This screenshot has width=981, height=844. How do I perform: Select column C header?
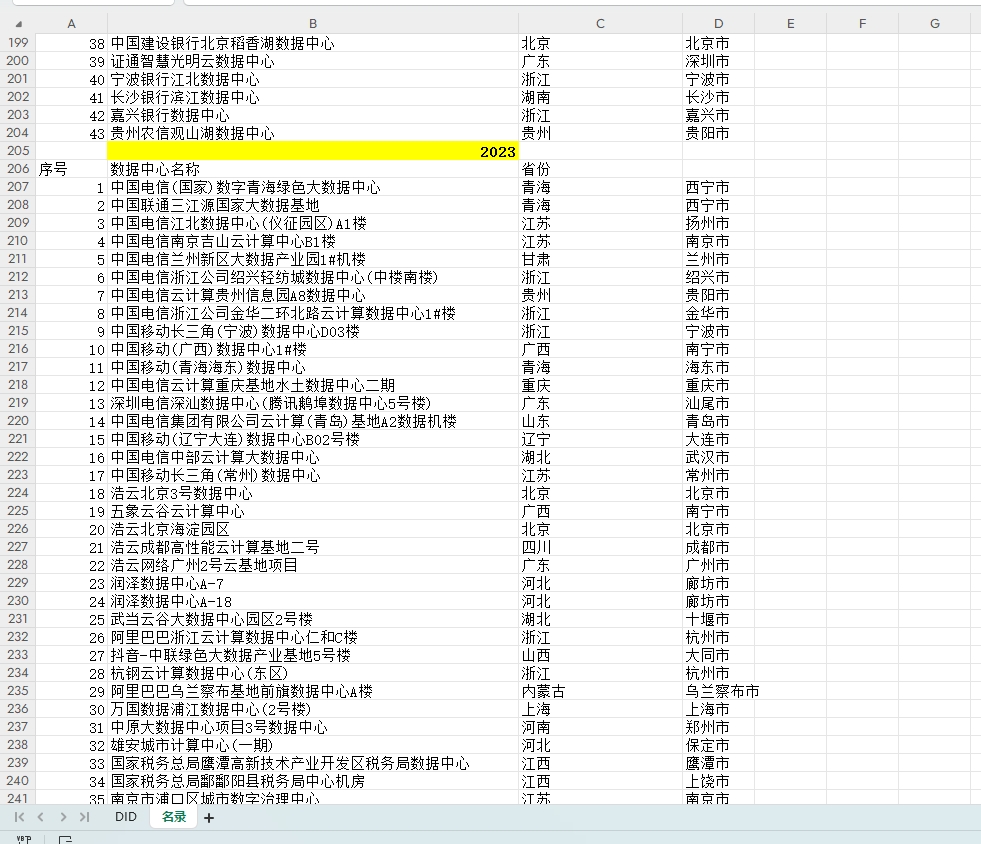[x=600, y=24]
